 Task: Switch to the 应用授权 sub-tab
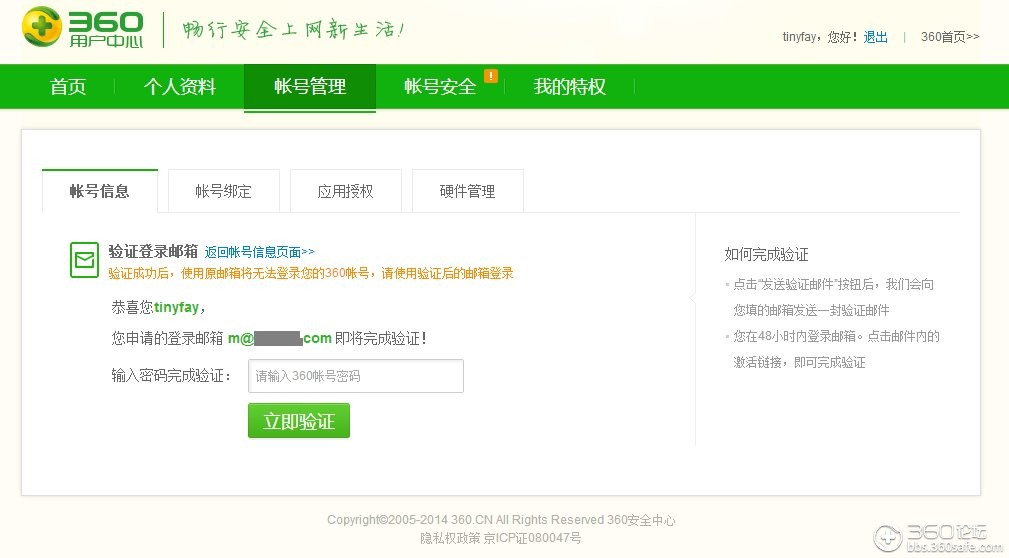coord(346,191)
